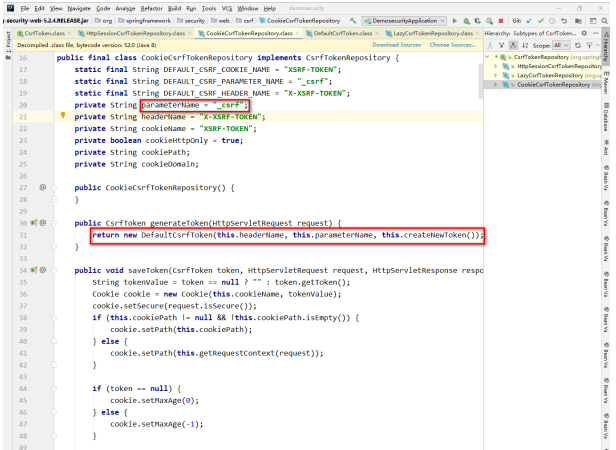Image resolution: width=616 pixels, height=450 pixels.
Task: Open the VCS menu
Action: pyautogui.click(x=227, y=8)
